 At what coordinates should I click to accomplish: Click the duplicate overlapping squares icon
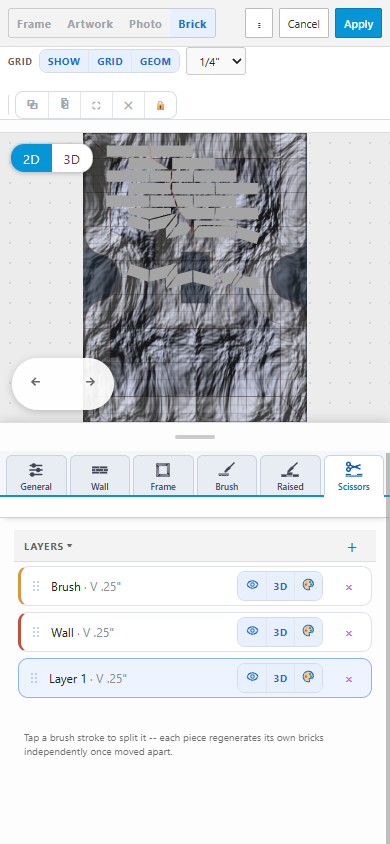(32, 105)
